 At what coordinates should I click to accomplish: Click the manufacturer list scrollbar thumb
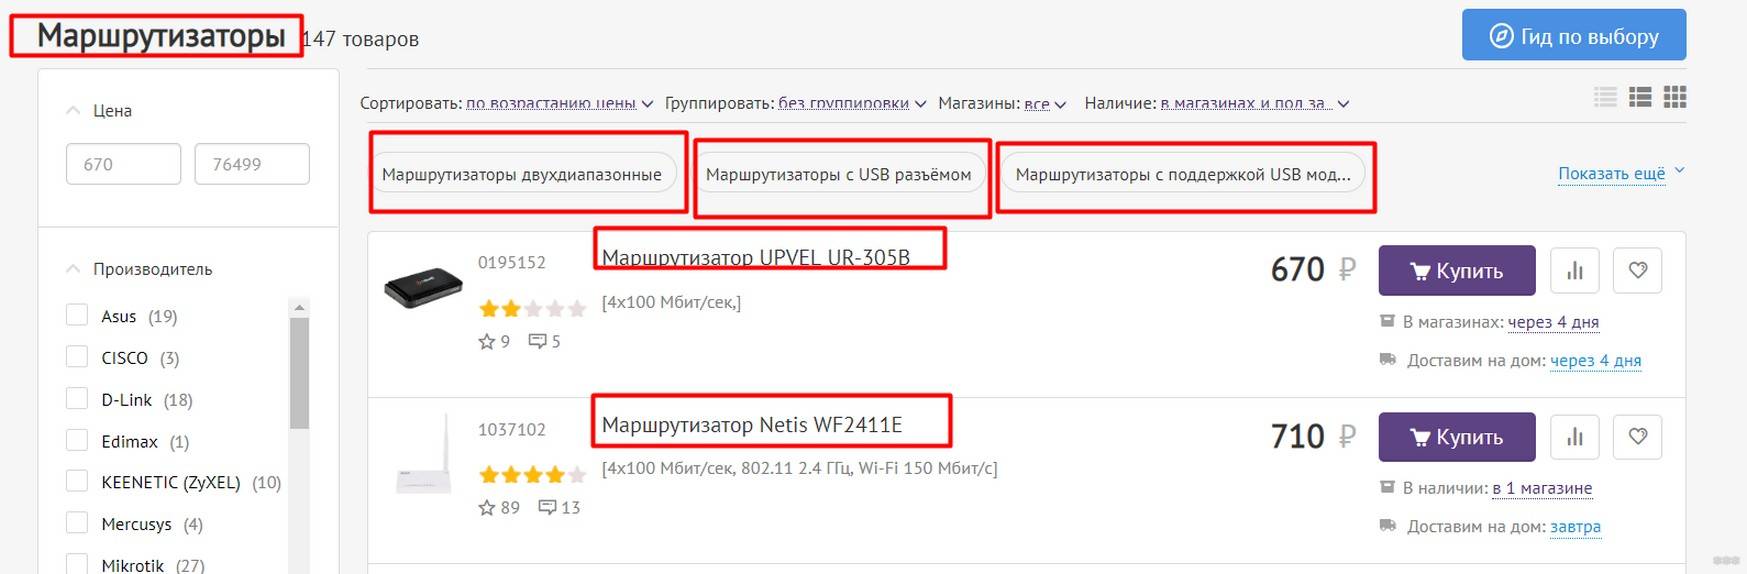pos(299,372)
